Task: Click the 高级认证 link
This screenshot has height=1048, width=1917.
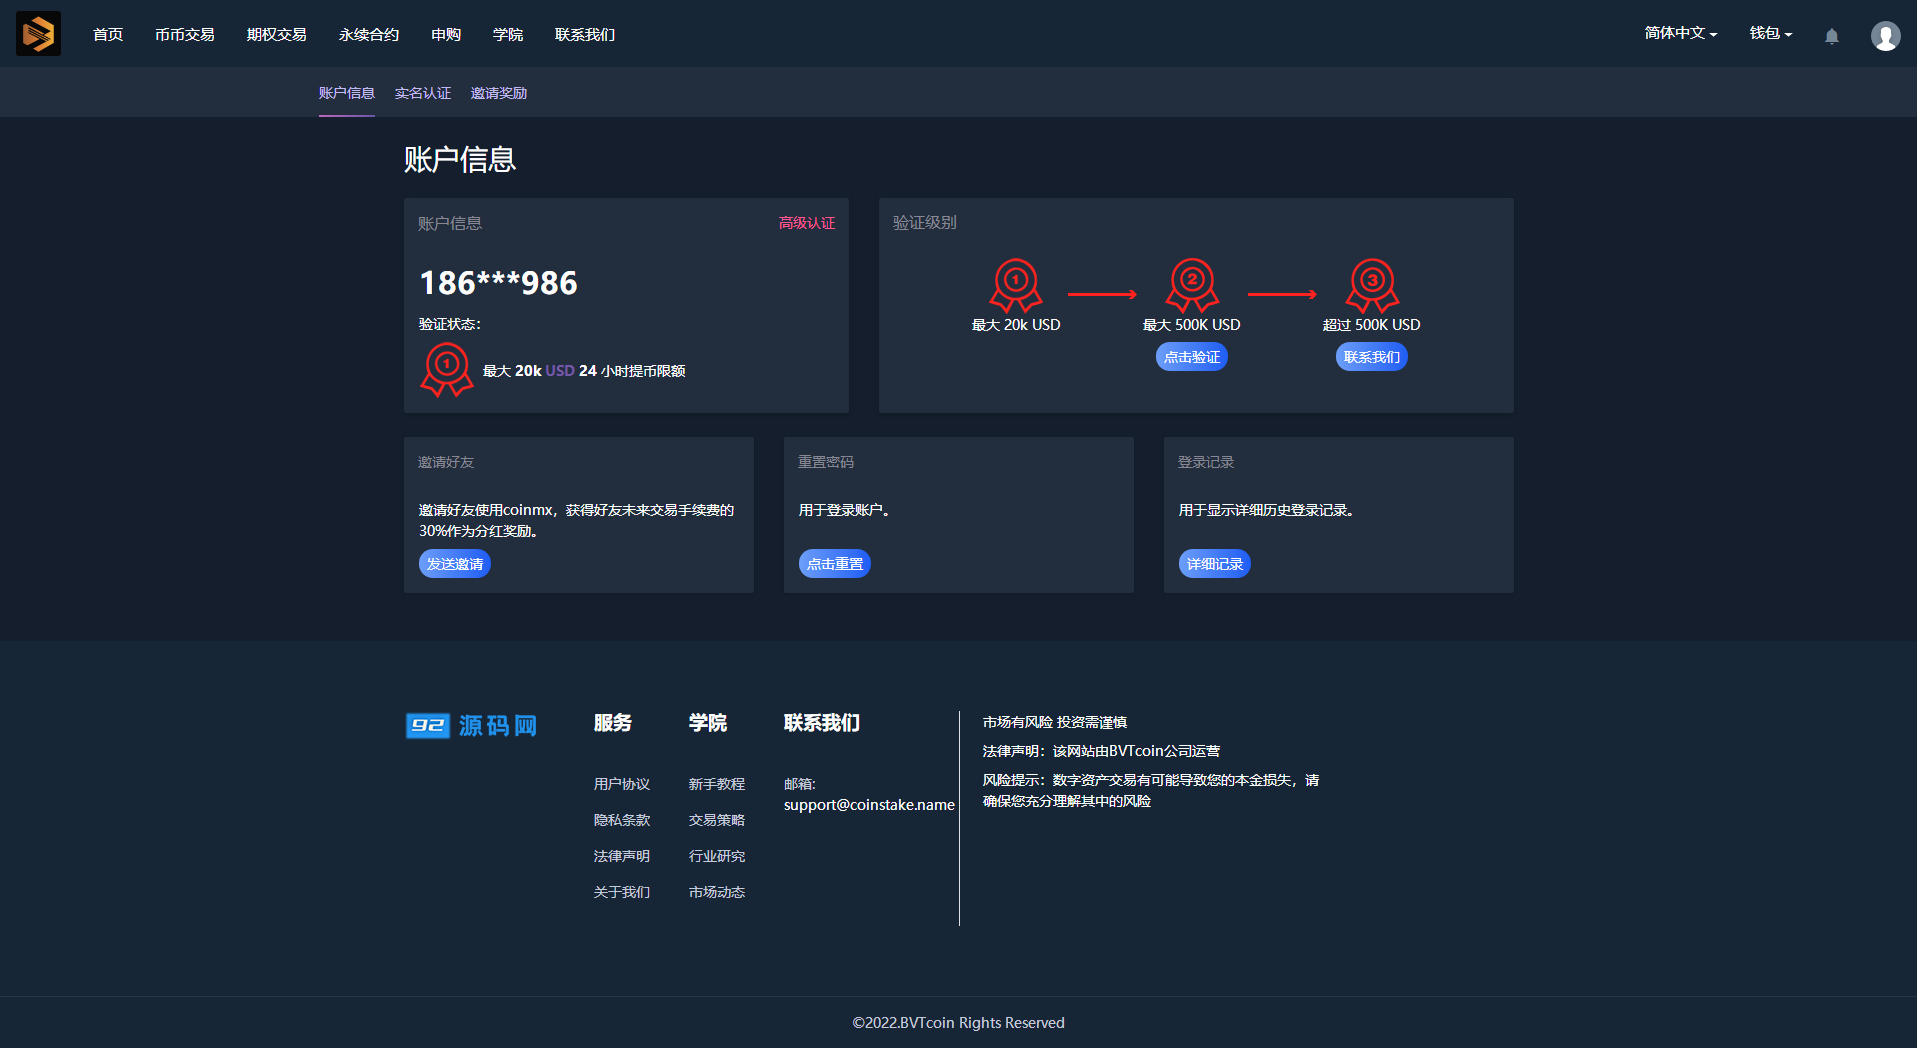Action: [x=807, y=223]
